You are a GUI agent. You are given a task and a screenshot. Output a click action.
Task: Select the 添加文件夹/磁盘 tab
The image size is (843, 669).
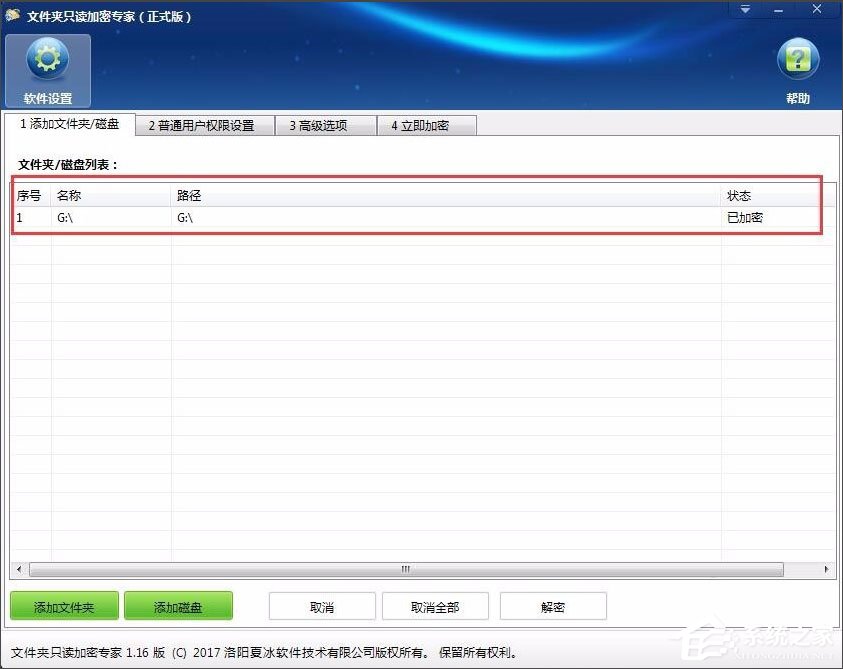coord(73,125)
